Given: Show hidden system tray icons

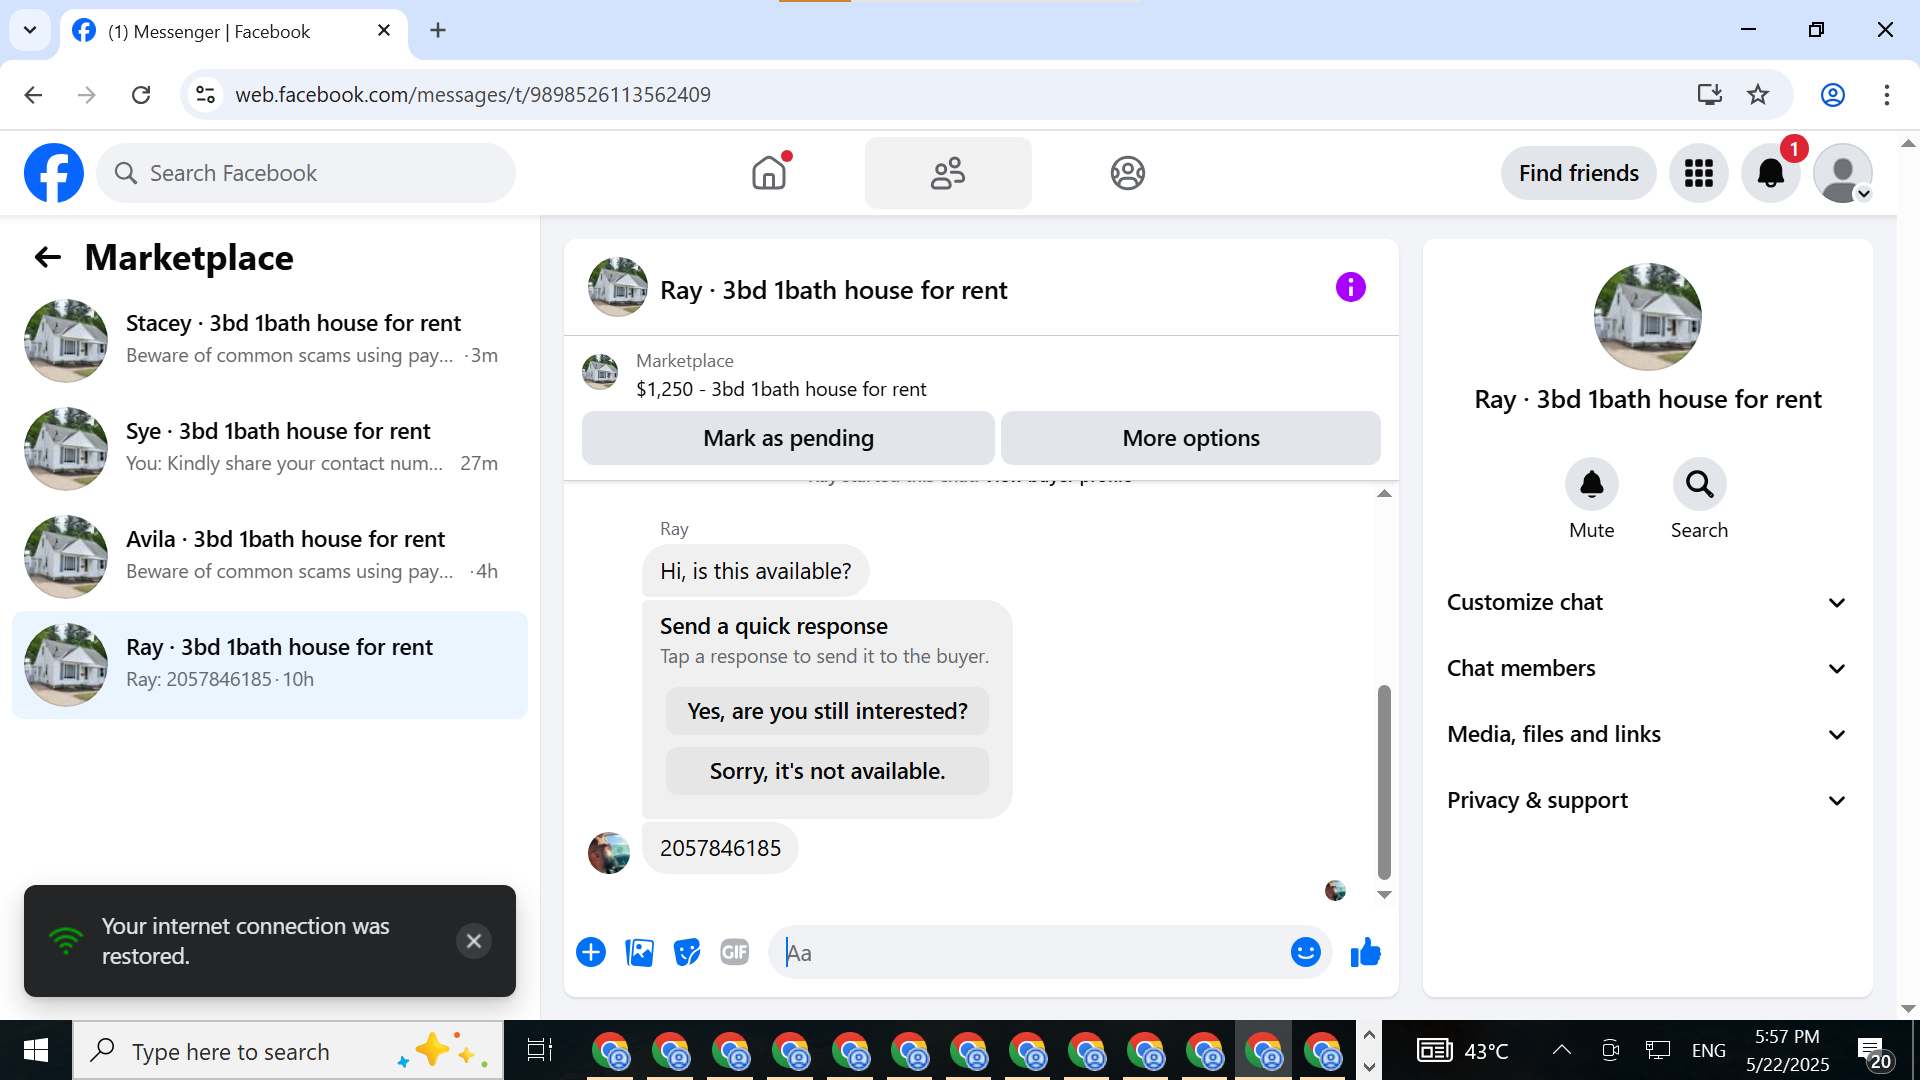Looking at the screenshot, I should 1561,1050.
